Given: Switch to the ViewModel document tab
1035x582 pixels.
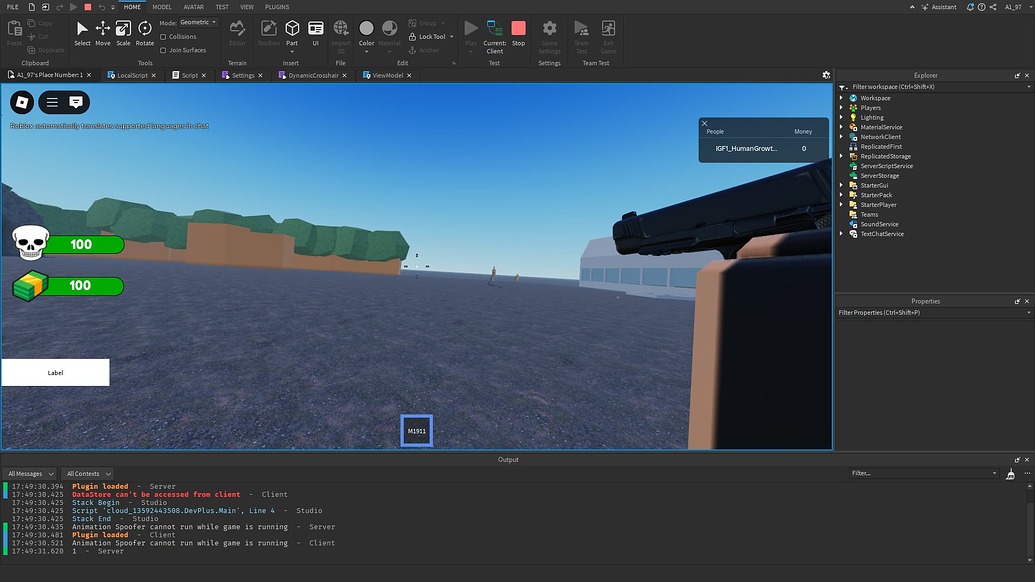Looking at the screenshot, I should tap(387, 75).
